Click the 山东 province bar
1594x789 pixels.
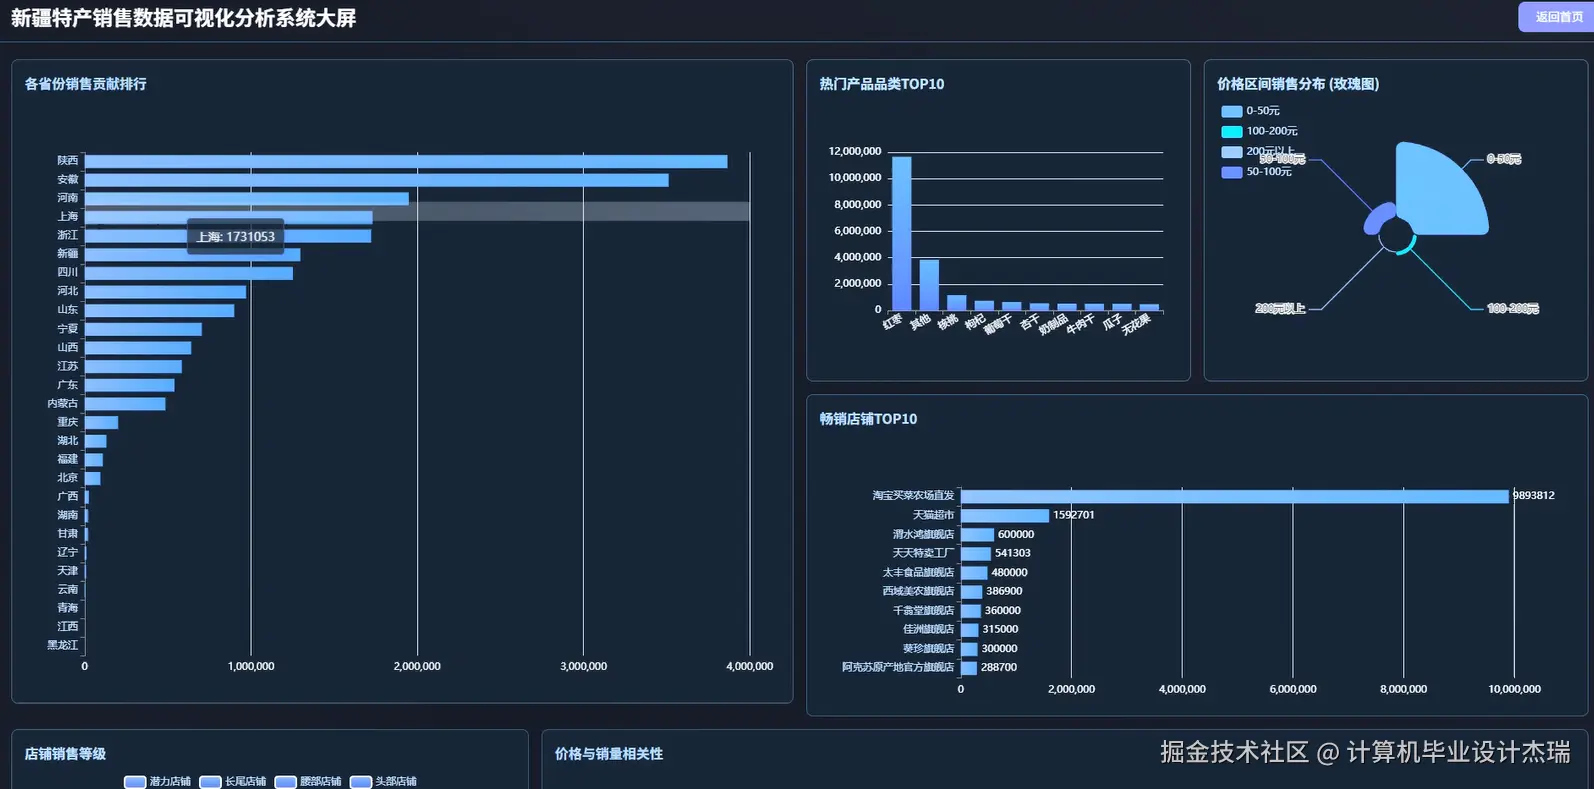pyautogui.click(x=159, y=310)
